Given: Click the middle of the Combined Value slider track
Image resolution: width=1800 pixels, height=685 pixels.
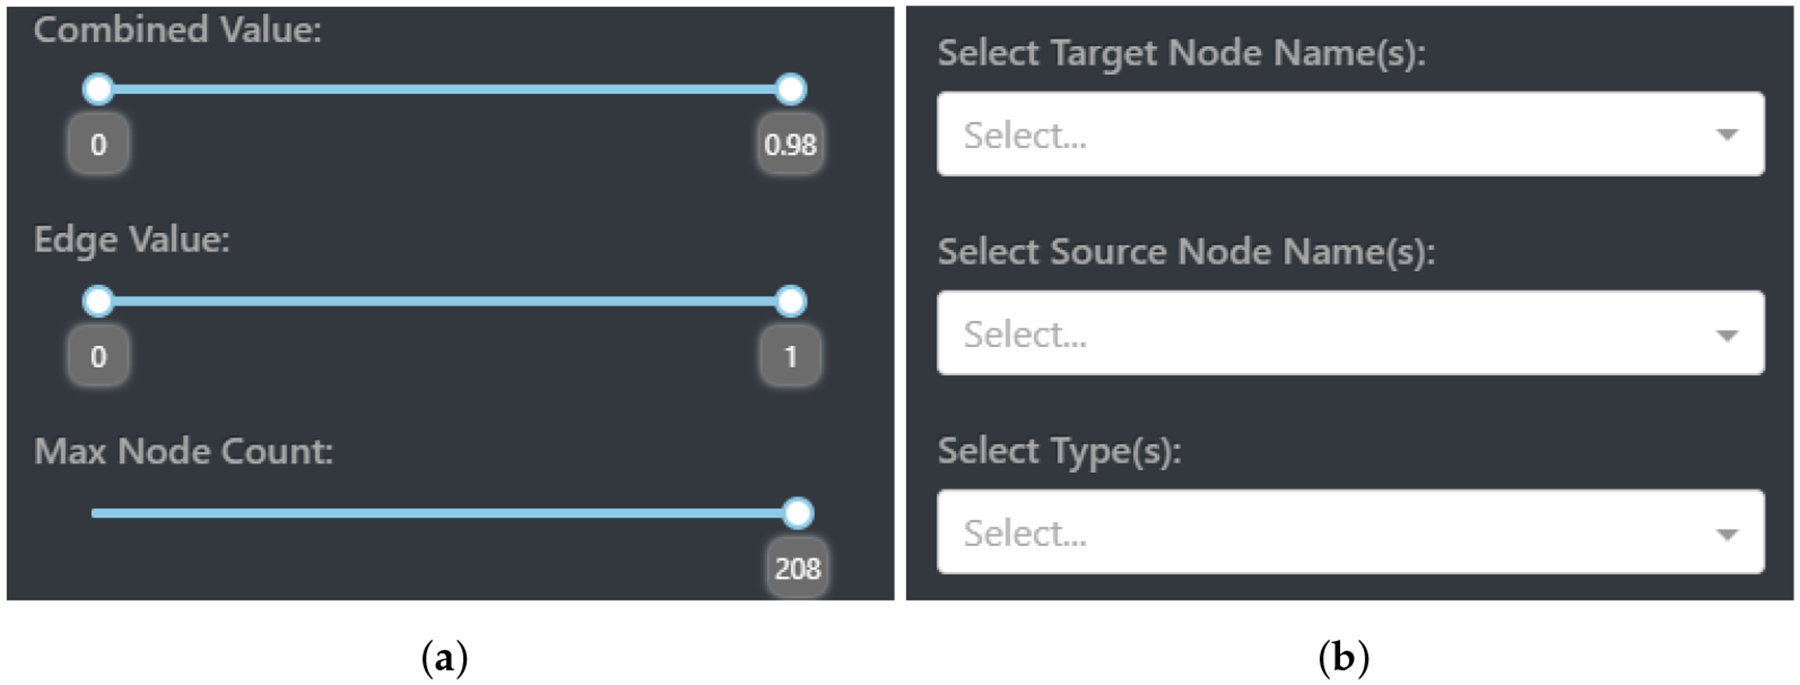Looking at the screenshot, I should [x=444, y=89].
